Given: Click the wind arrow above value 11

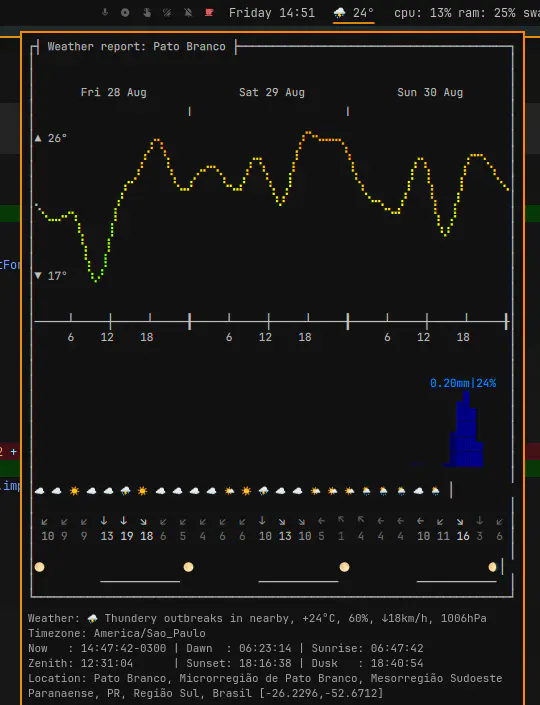Looking at the screenshot, I should 440,521.
